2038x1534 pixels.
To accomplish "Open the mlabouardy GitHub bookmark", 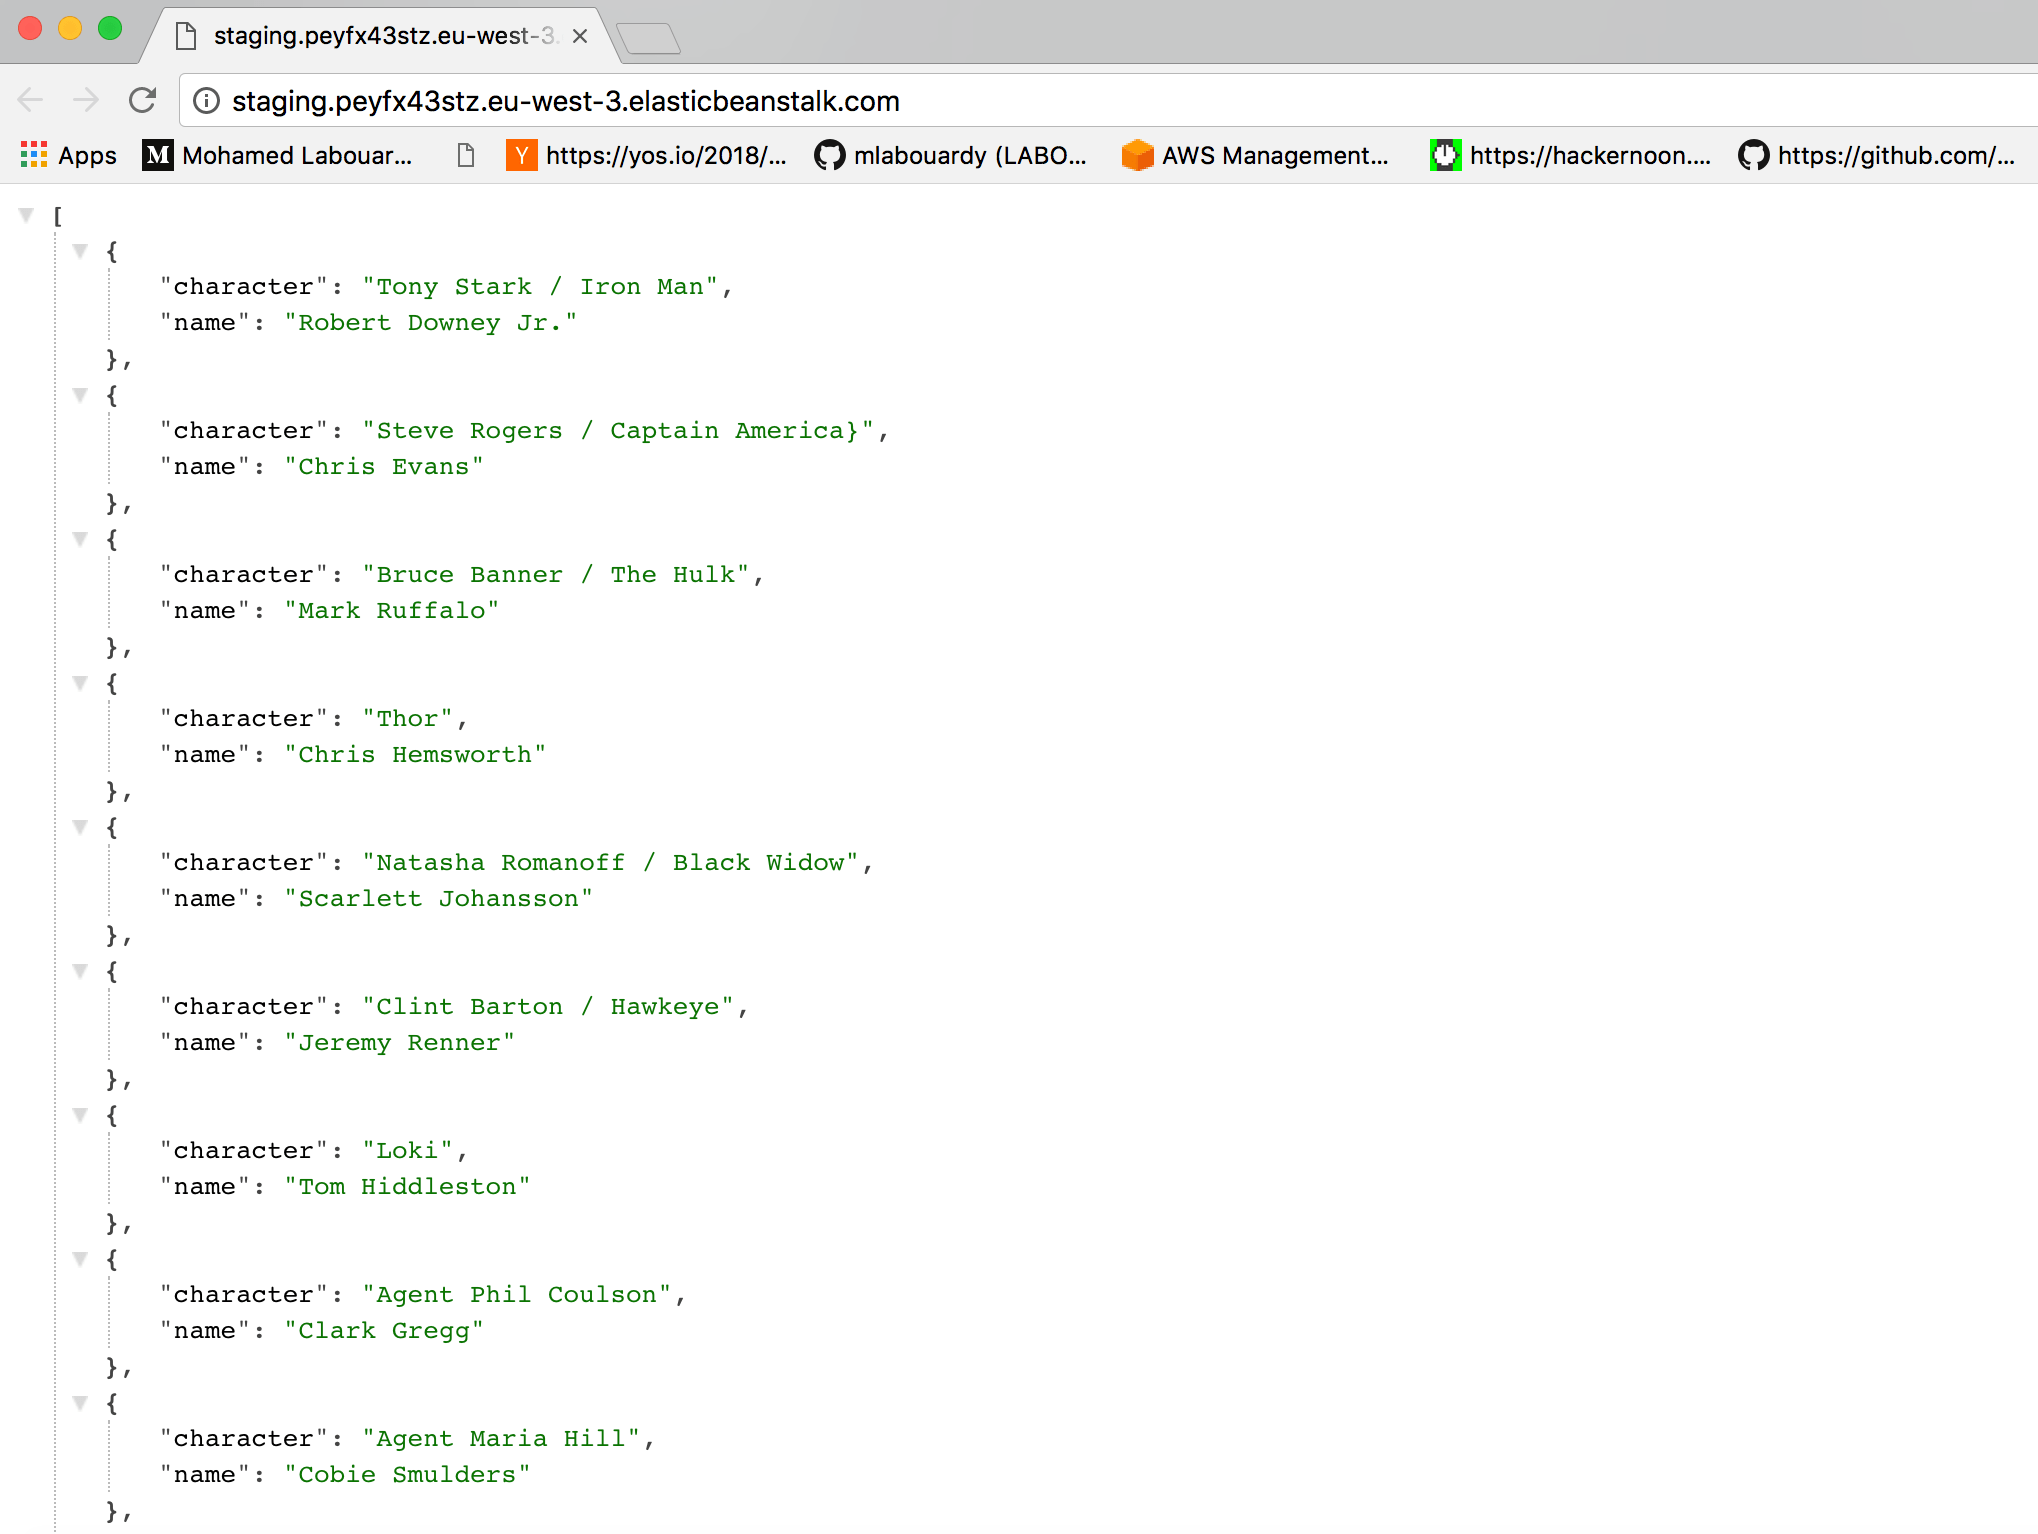I will 950,155.
